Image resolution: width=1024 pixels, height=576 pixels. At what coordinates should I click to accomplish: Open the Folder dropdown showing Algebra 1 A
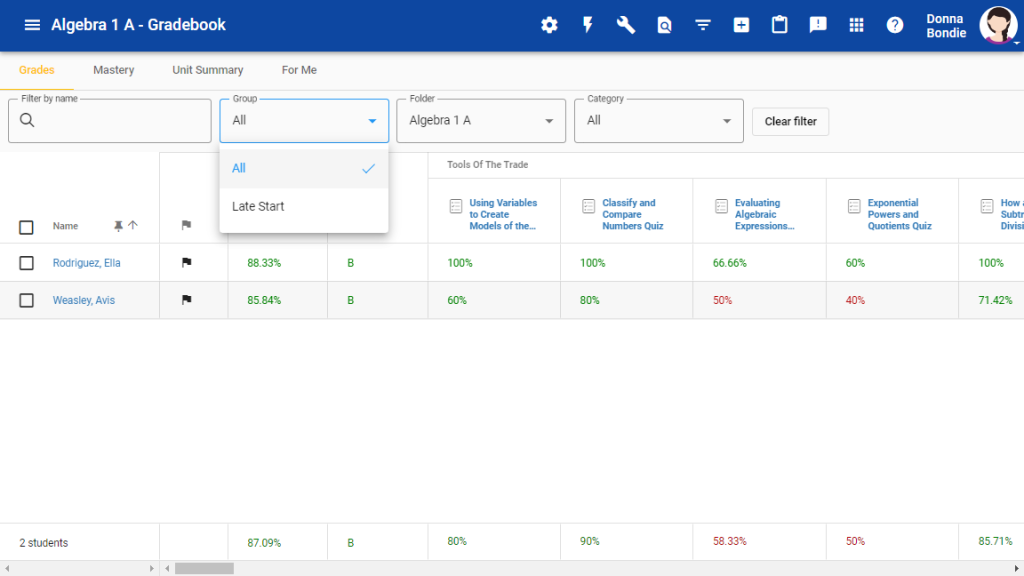point(481,120)
